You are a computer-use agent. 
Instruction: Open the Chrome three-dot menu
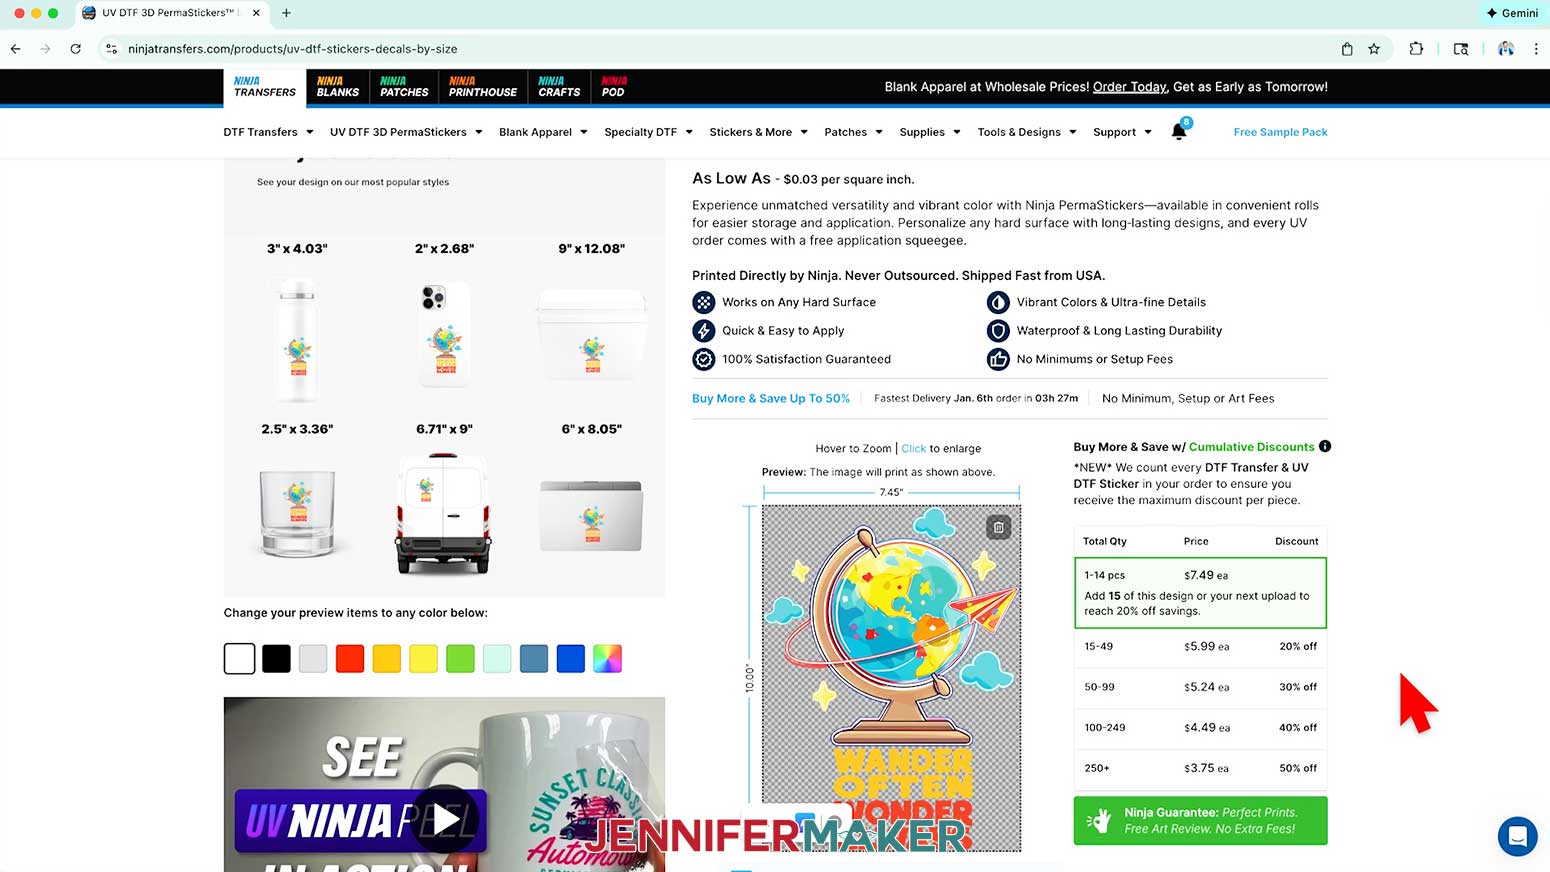pos(1536,48)
